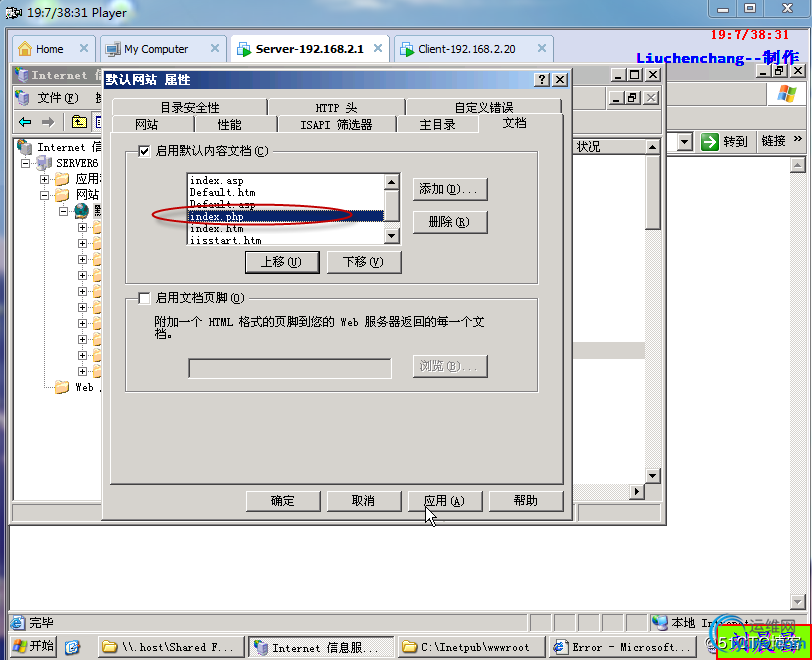Switch to the Home Directory tab
Viewport: 812px width, 660px height.
tap(438, 124)
